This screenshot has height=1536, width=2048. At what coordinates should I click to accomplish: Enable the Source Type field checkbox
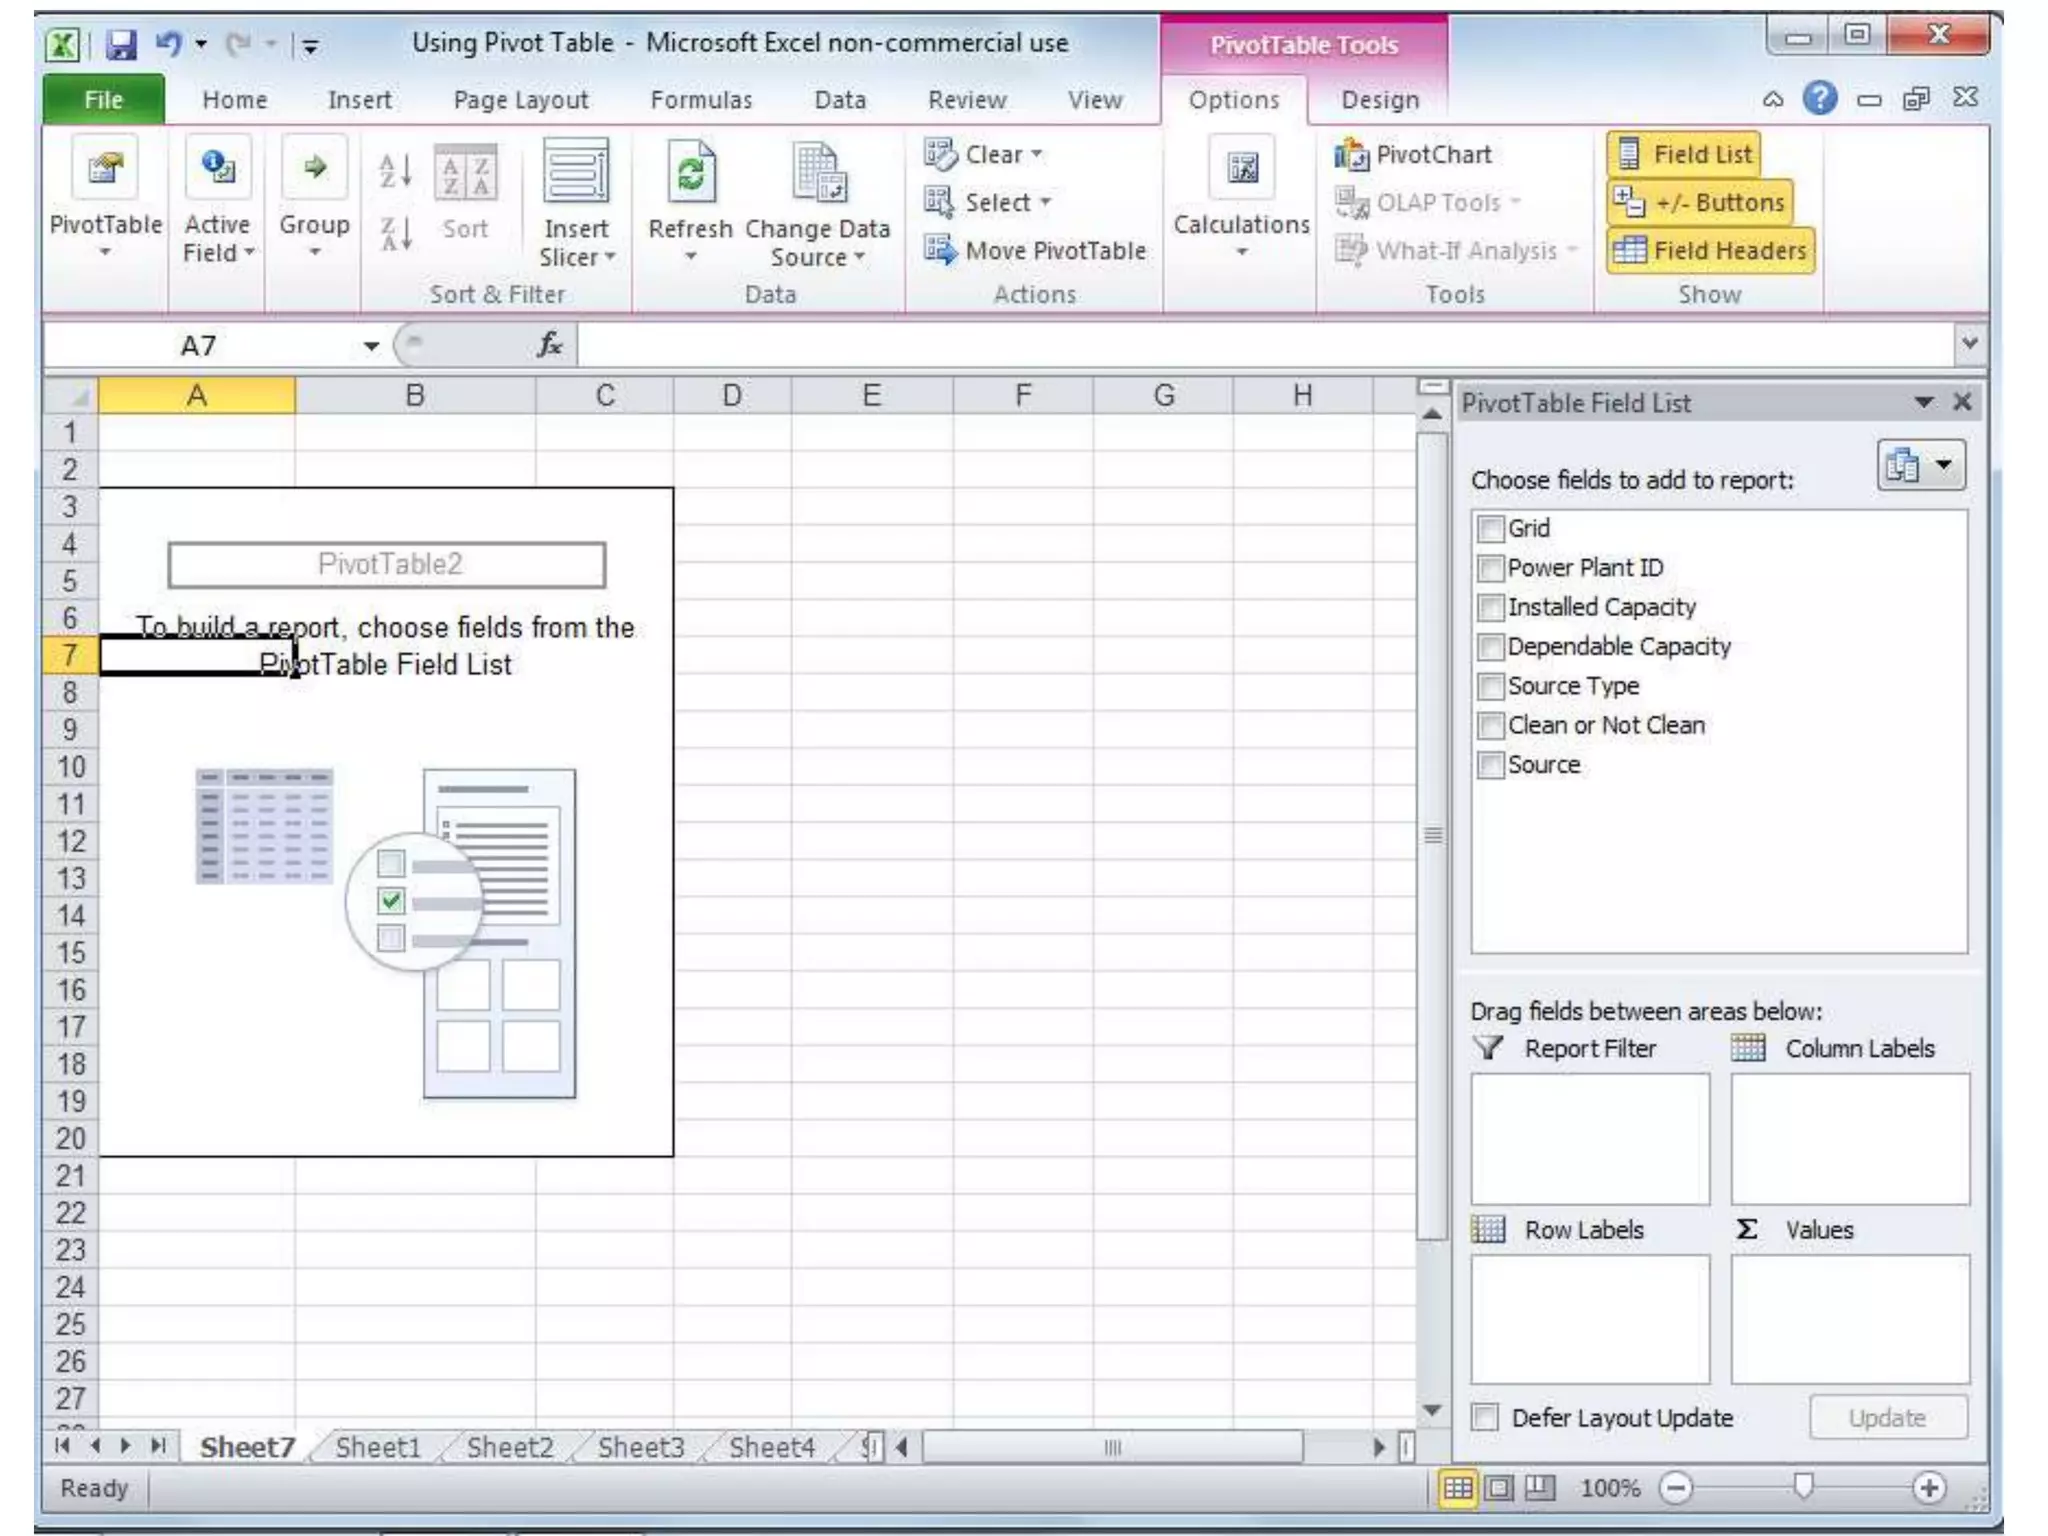(x=1490, y=687)
